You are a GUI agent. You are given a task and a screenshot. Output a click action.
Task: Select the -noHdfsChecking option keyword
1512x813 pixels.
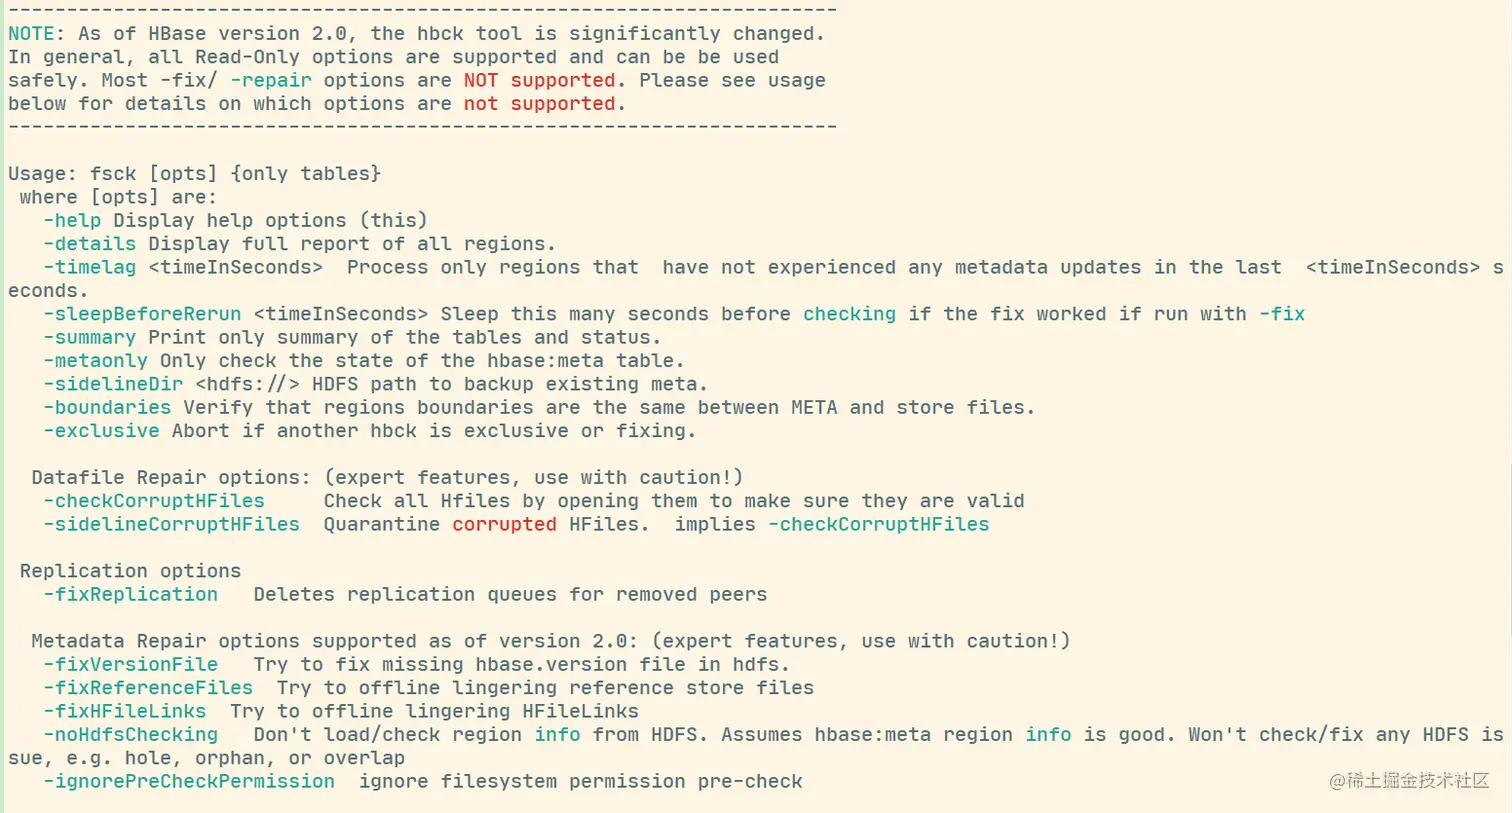click(x=130, y=734)
